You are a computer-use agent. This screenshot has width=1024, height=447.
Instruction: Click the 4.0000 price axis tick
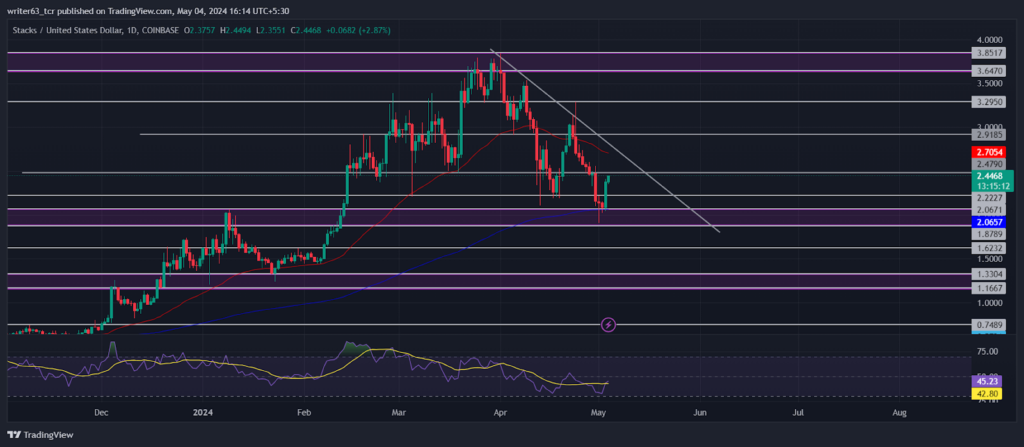point(989,40)
